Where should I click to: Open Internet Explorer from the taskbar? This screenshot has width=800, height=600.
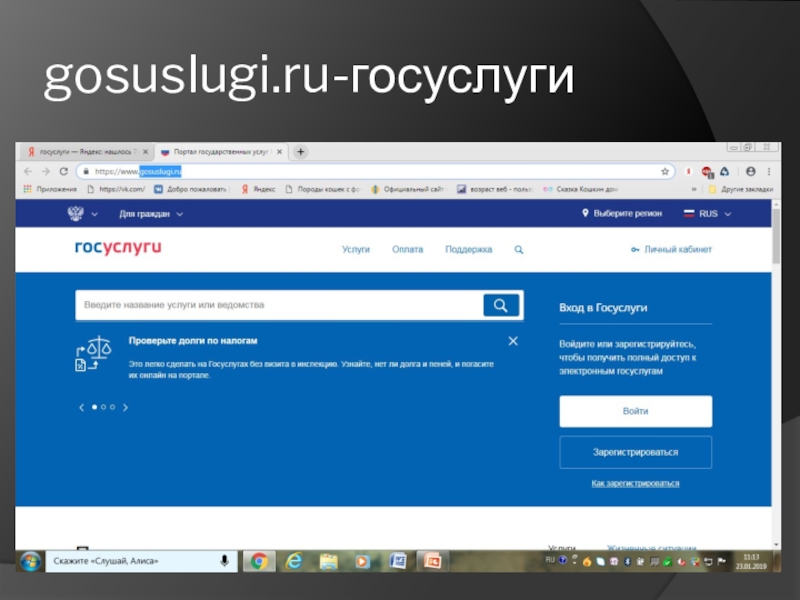(294, 561)
